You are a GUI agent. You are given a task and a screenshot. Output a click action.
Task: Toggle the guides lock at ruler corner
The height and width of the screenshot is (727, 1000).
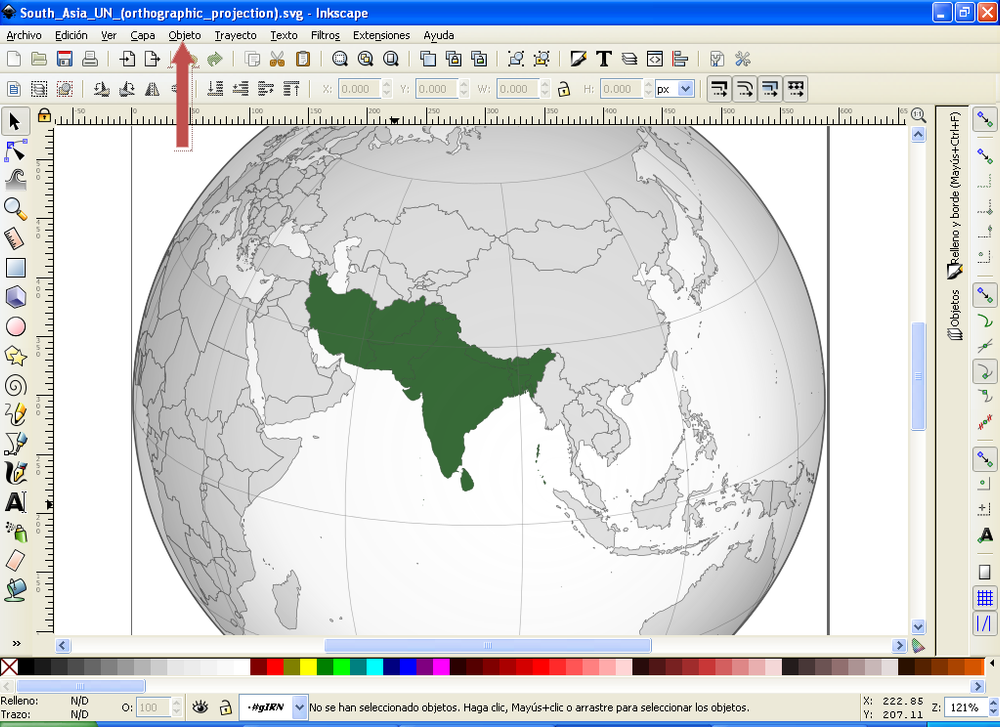click(x=44, y=115)
